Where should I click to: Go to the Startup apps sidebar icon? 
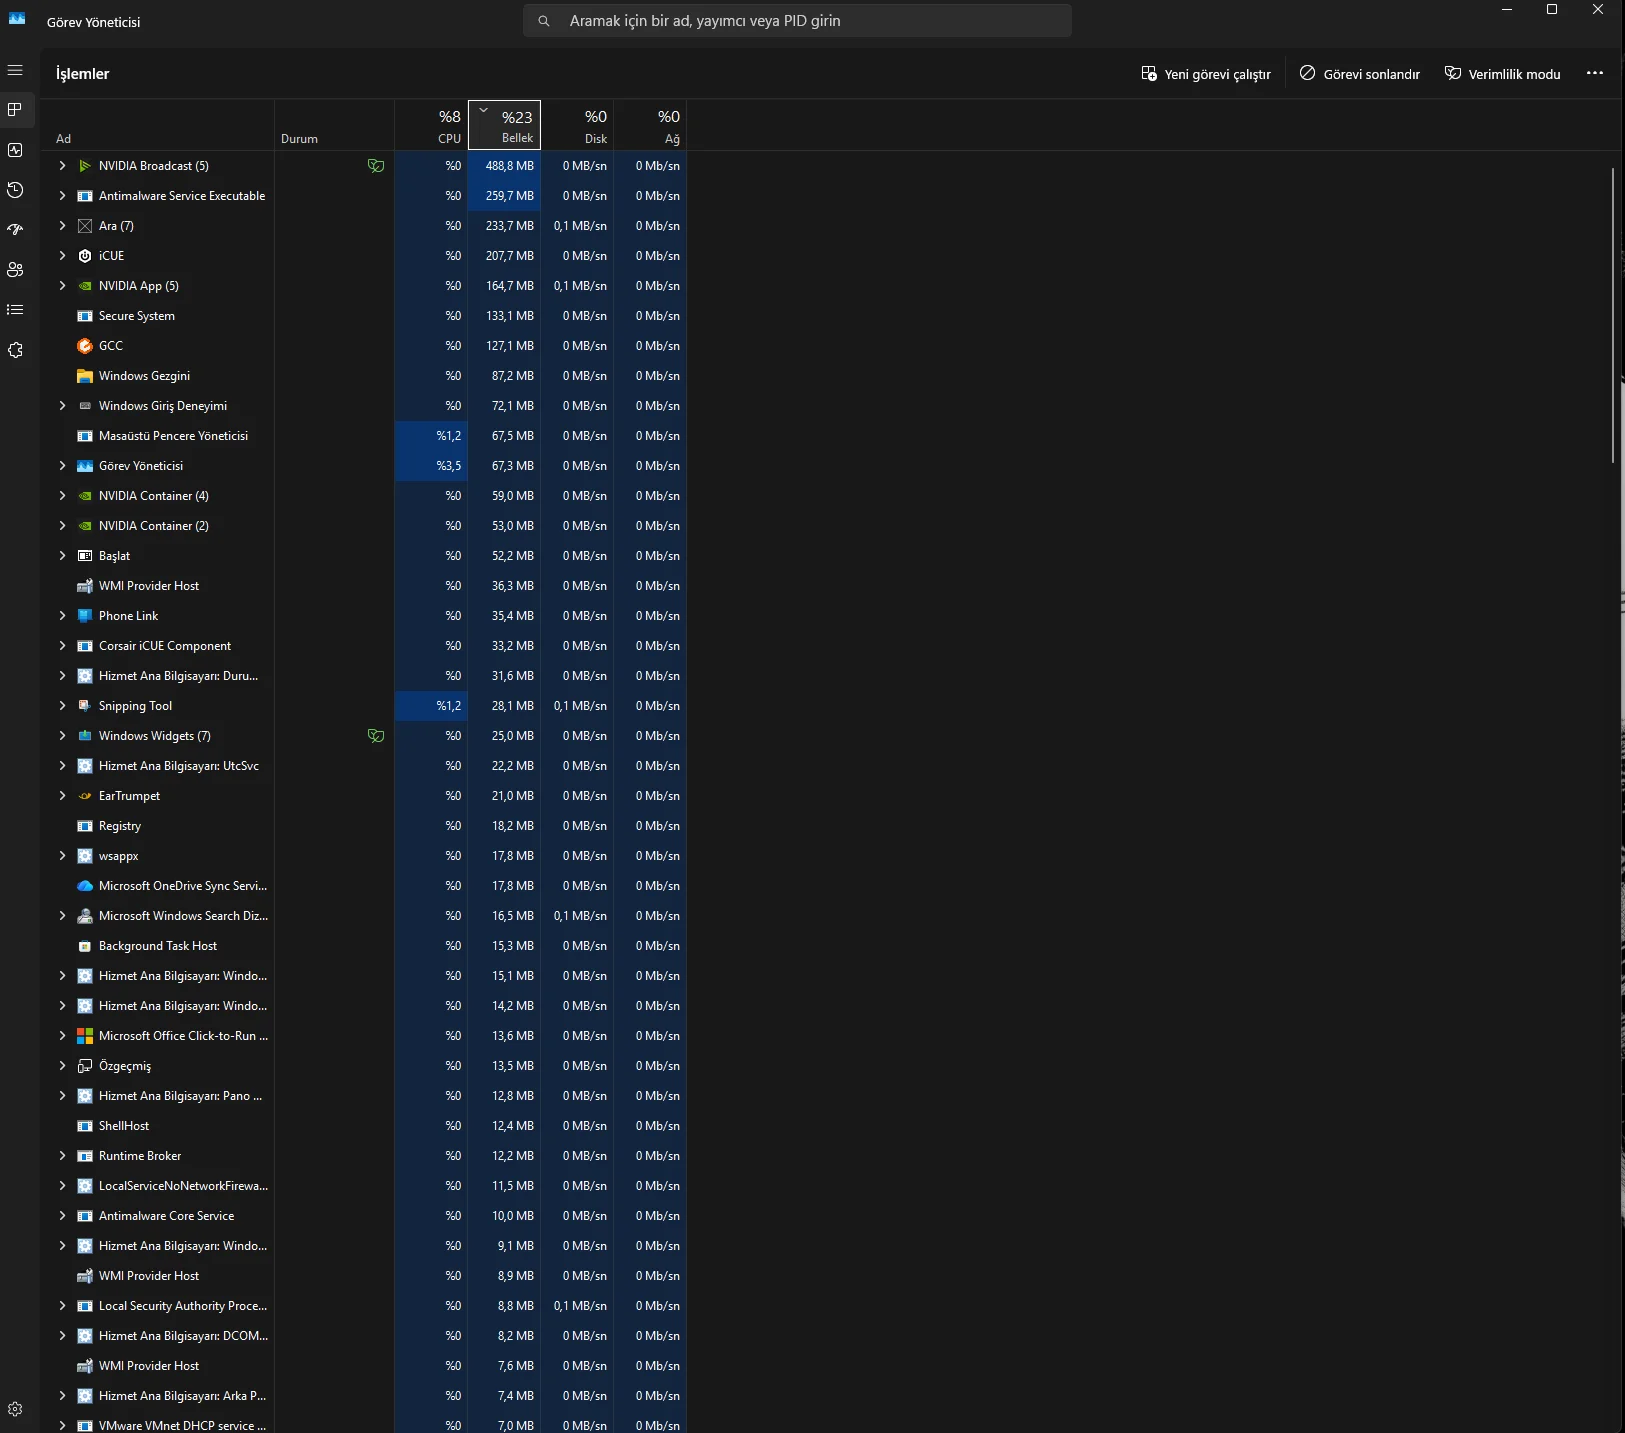coord(15,230)
